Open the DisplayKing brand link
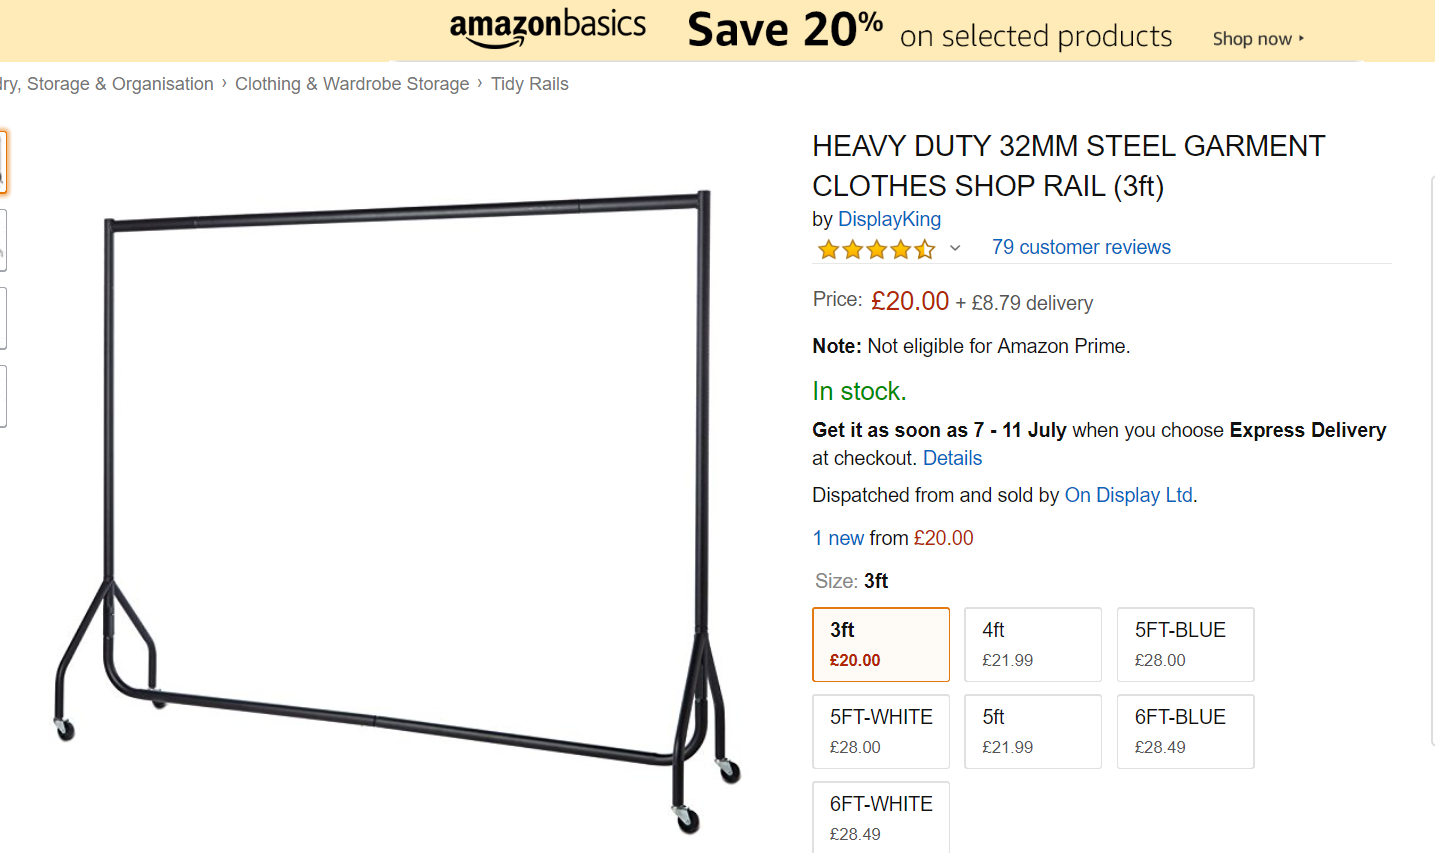The width and height of the screenshot is (1435, 853). click(889, 219)
